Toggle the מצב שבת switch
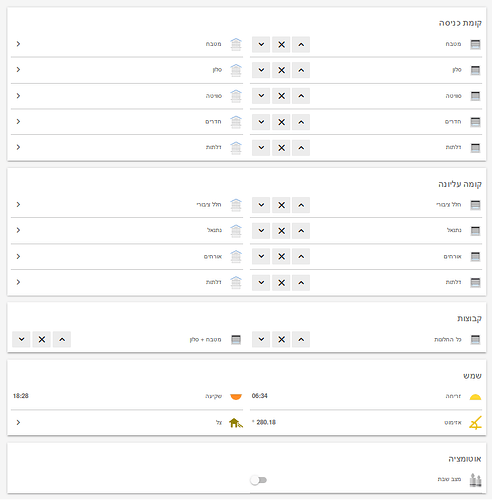Viewport: 492px width, 500px height. point(259,480)
